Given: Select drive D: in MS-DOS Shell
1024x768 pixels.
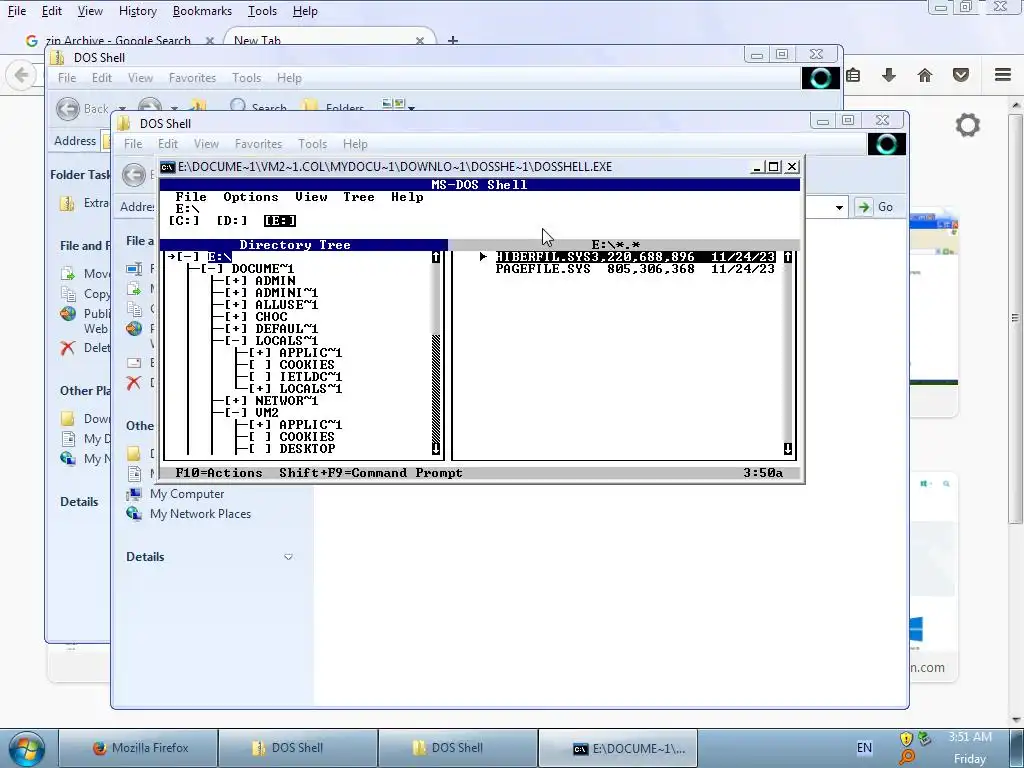Looking at the screenshot, I should click(232, 221).
